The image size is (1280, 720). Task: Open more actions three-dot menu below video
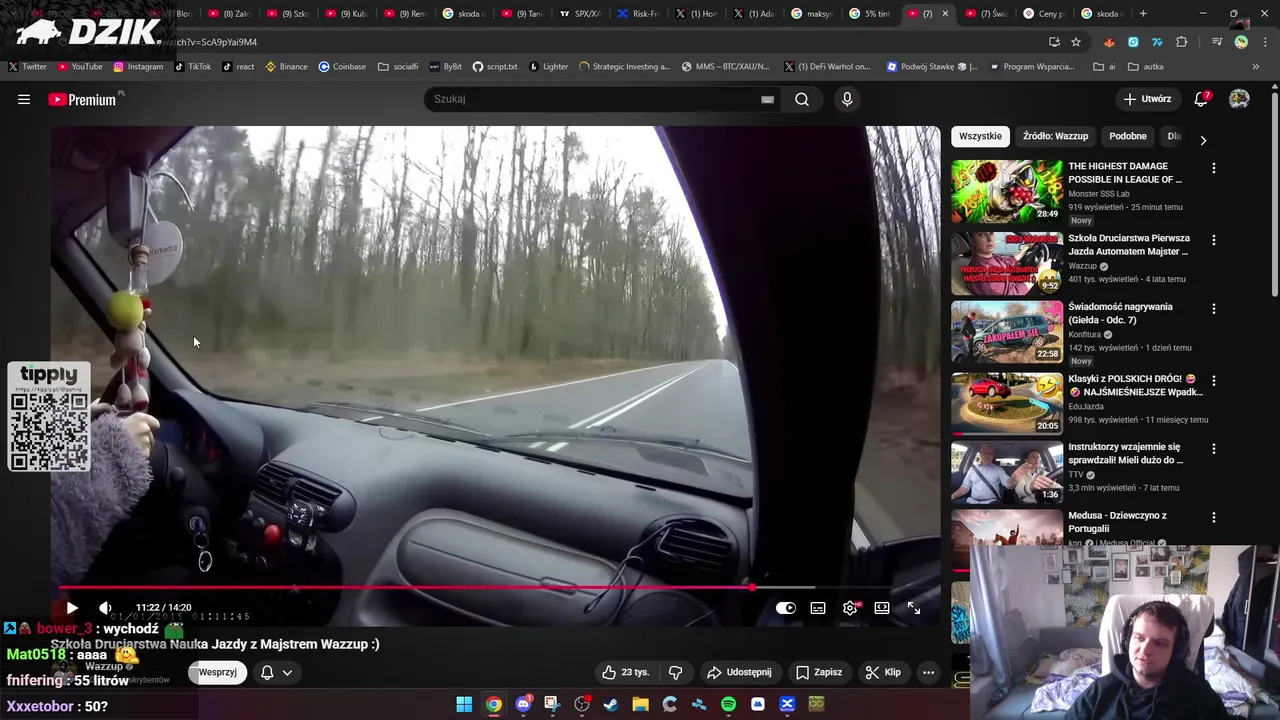pyautogui.click(x=928, y=672)
